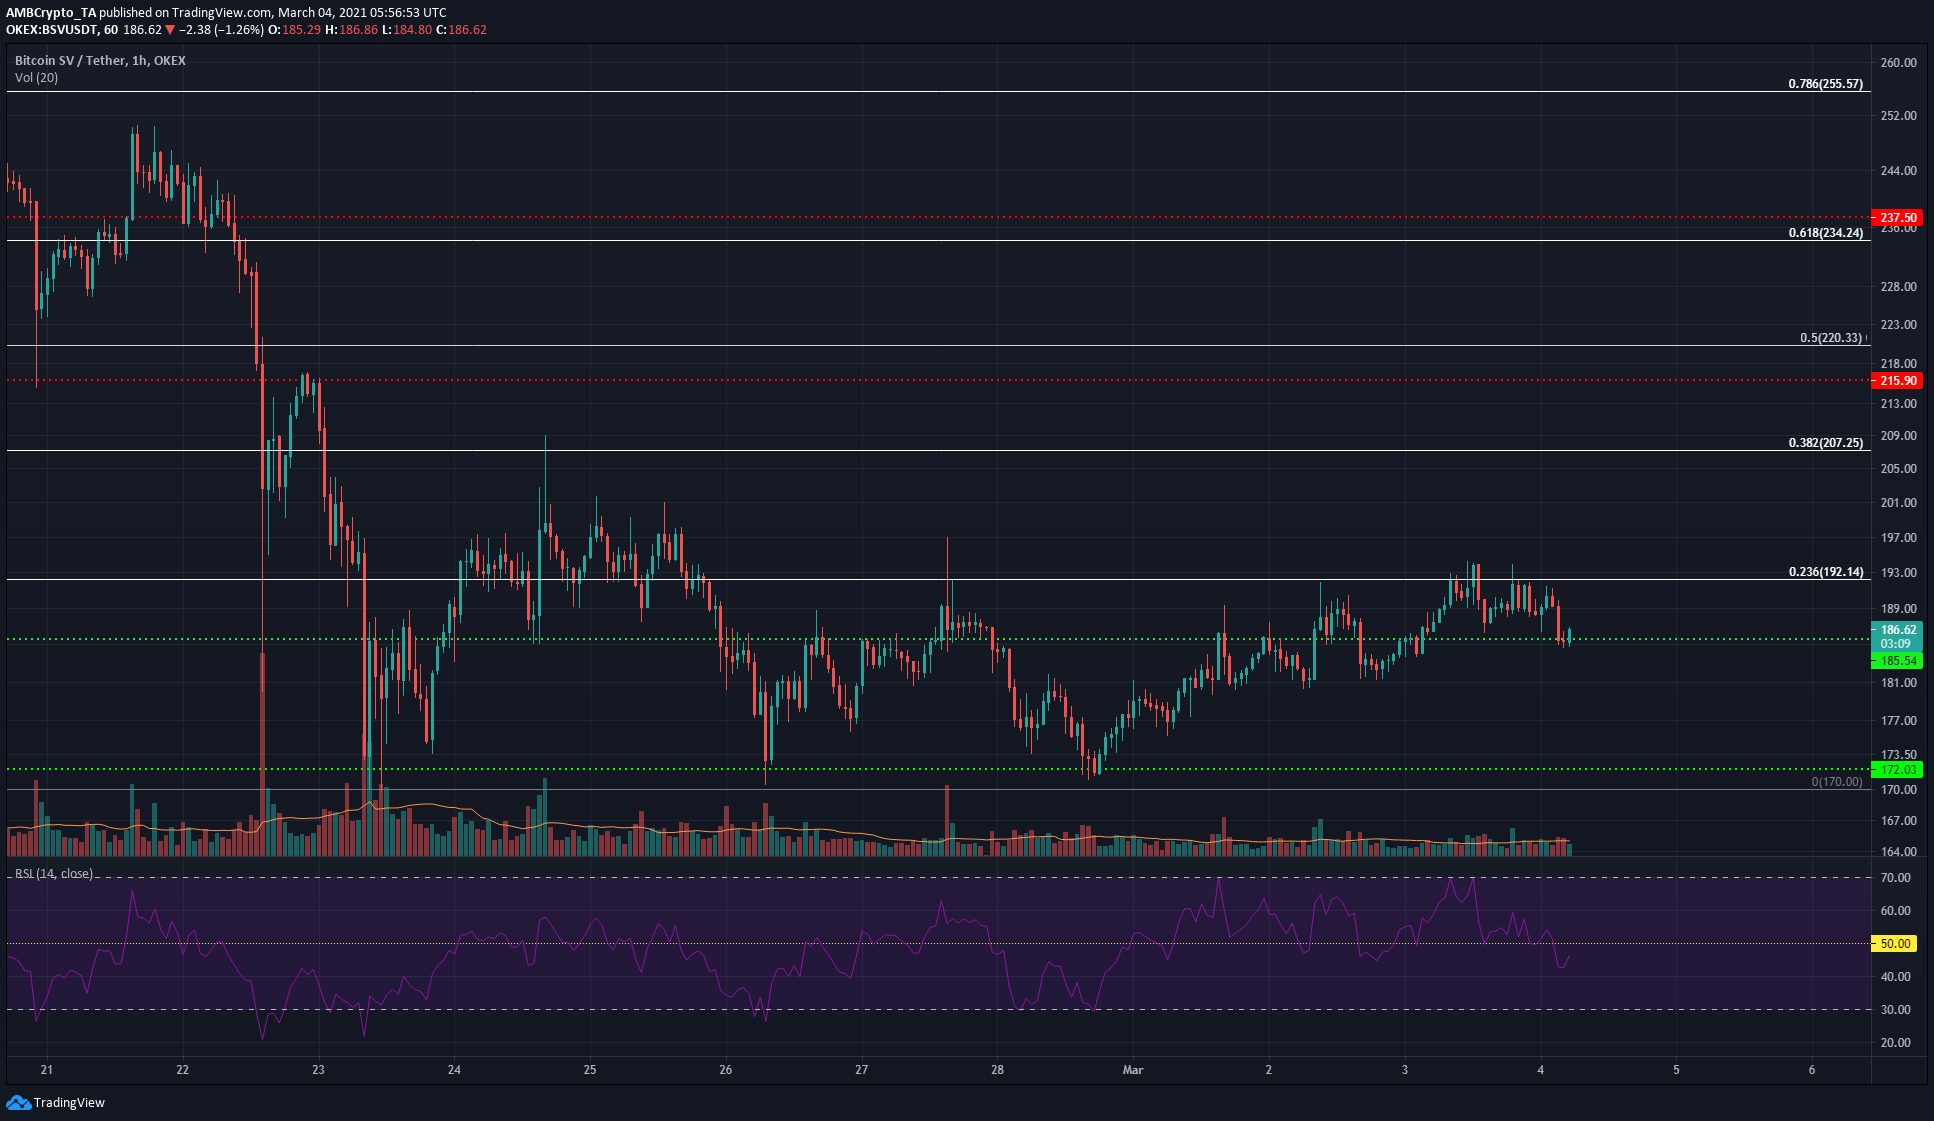Click the red 237.50 price tag
The image size is (1934, 1121).
click(1897, 218)
